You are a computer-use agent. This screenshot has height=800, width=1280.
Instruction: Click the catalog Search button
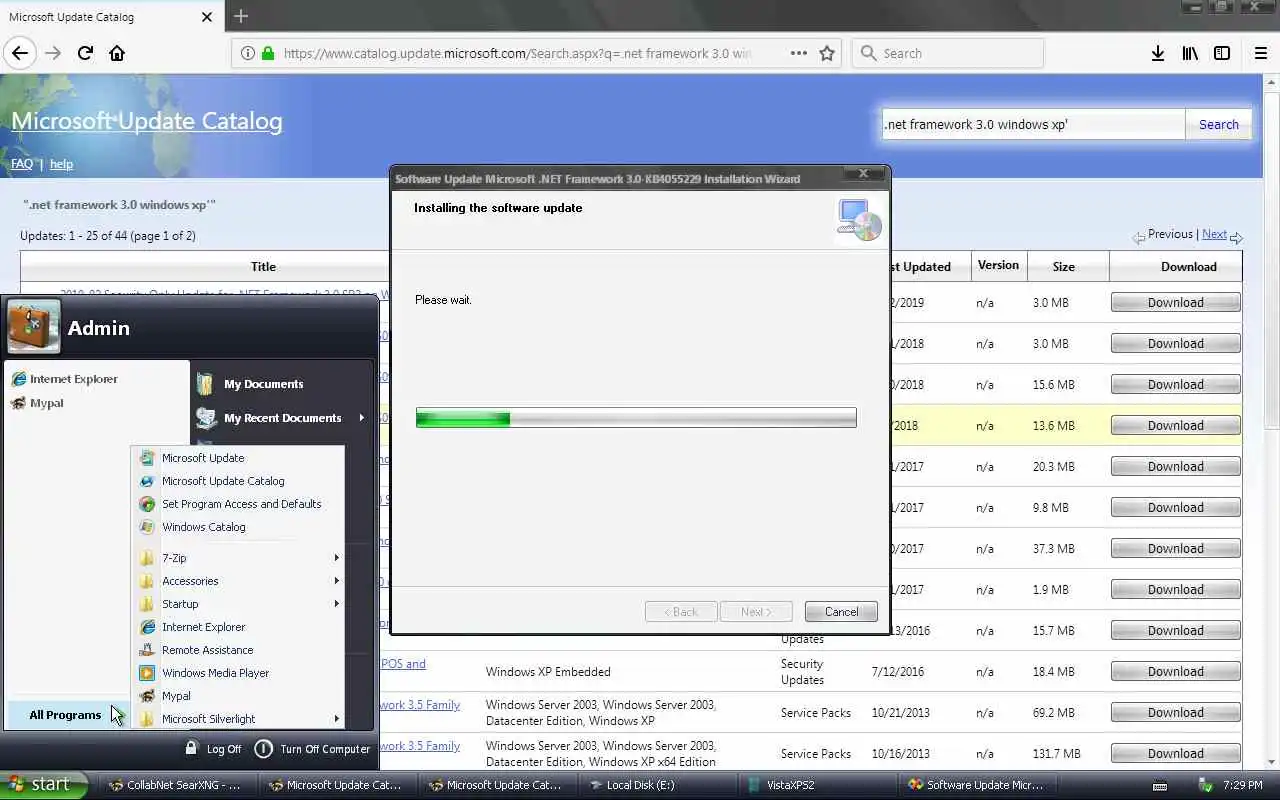(1218, 125)
